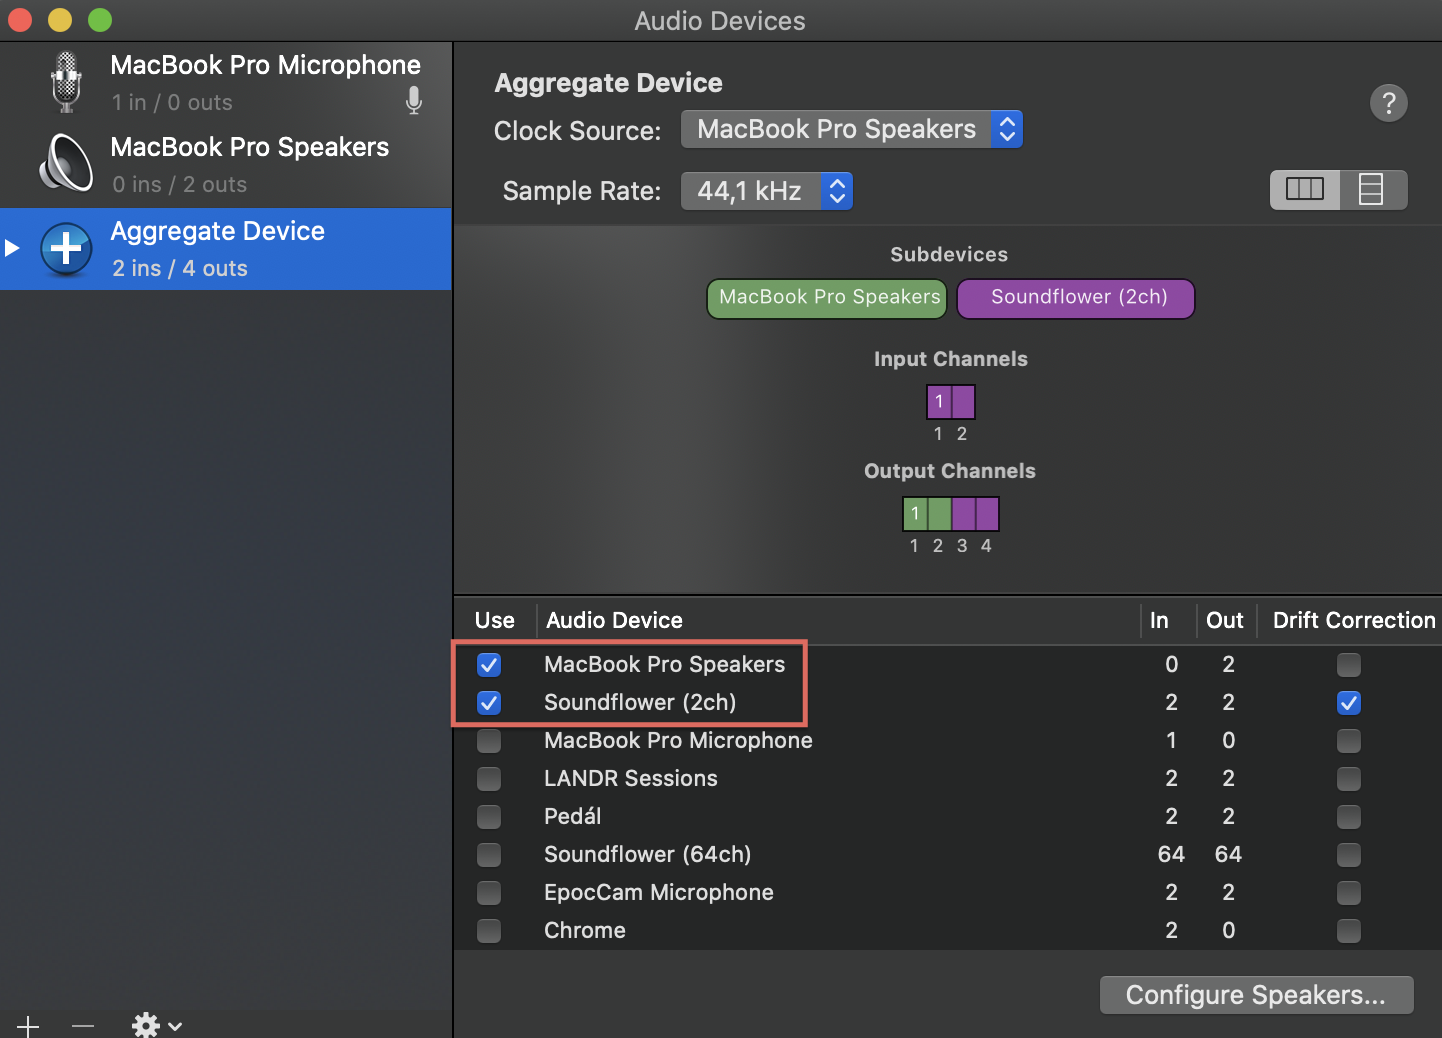Toggle drift correction for Soundflower (64ch)

(x=1349, y=855)
